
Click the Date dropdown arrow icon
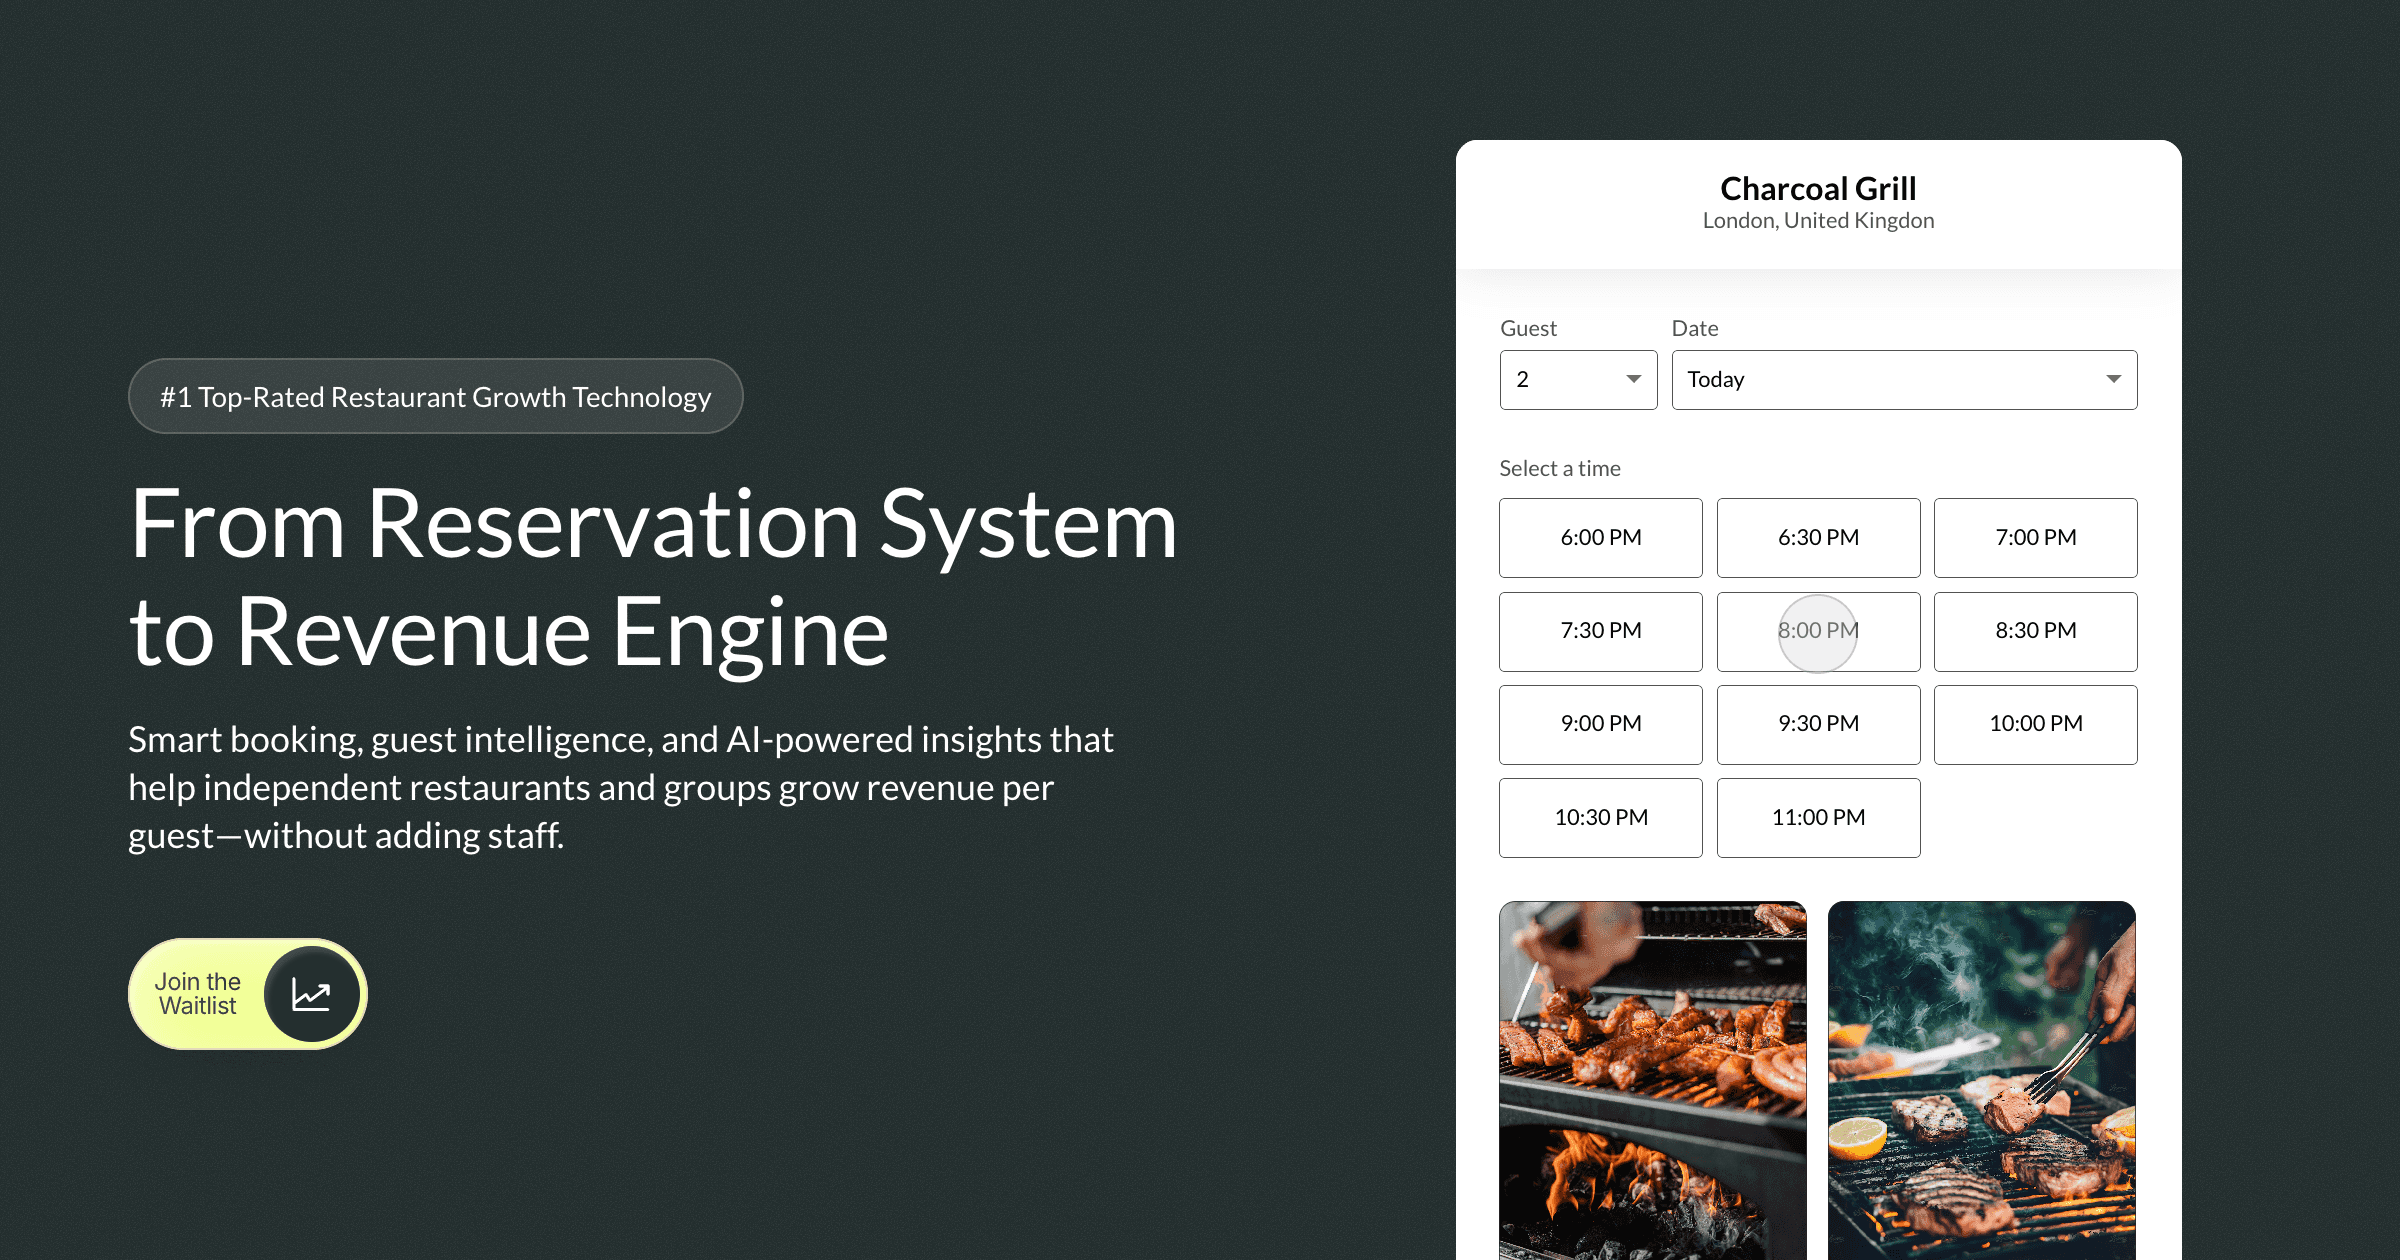pos(2113,380)
